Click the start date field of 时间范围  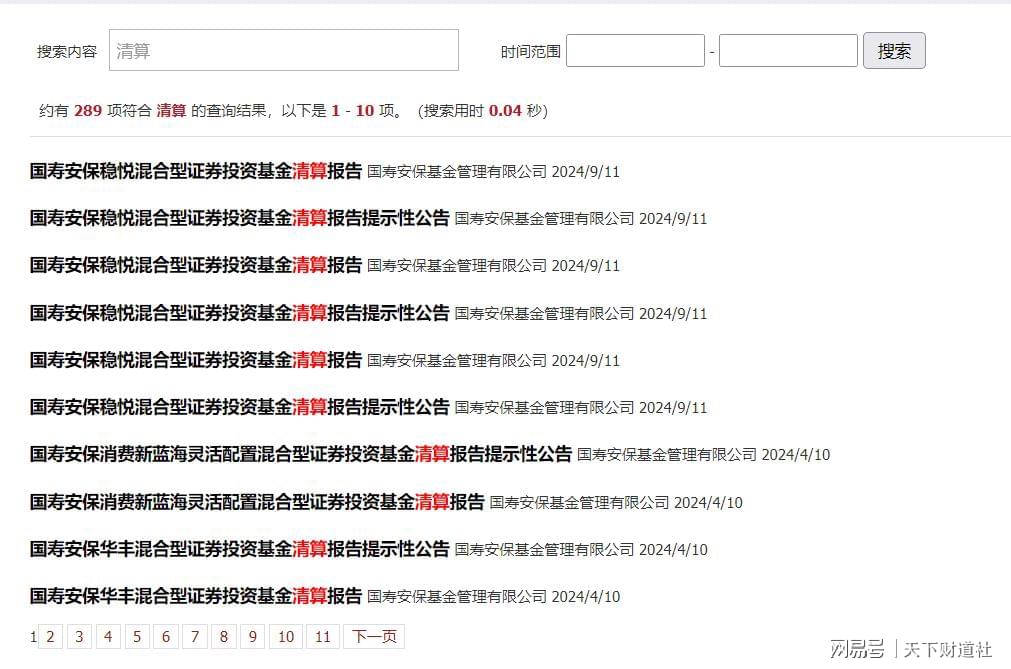635,50
